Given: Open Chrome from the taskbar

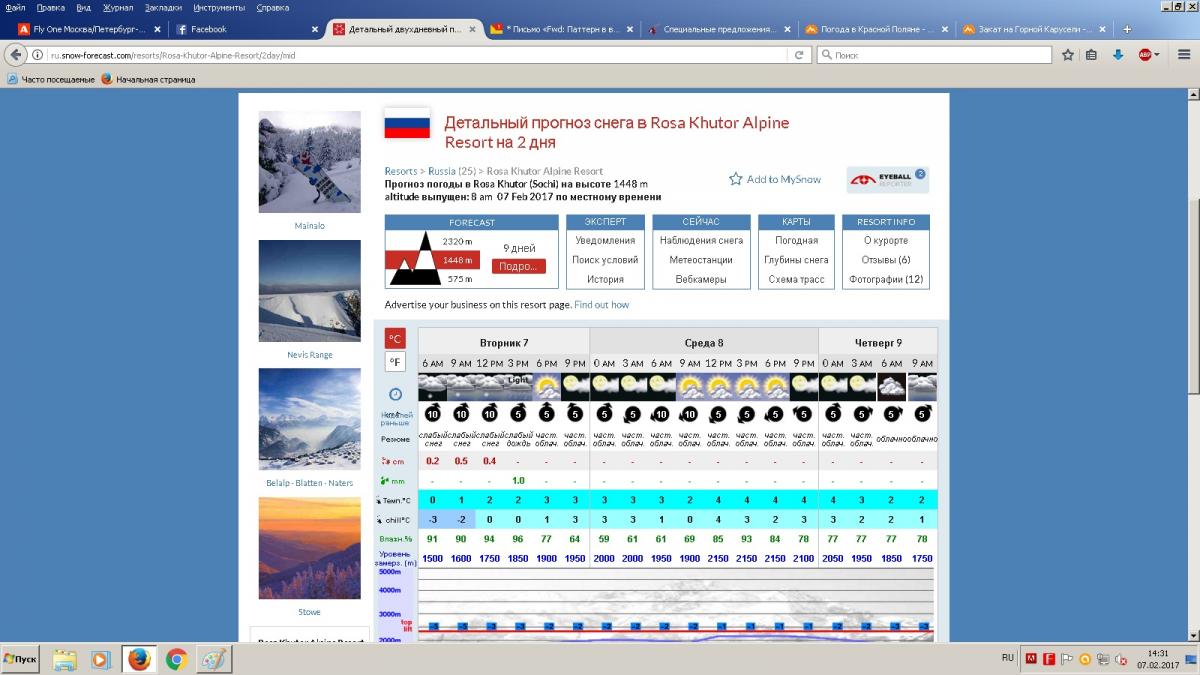Looking at the screenshot, I should pyautogui.click(x=177, y=659).
